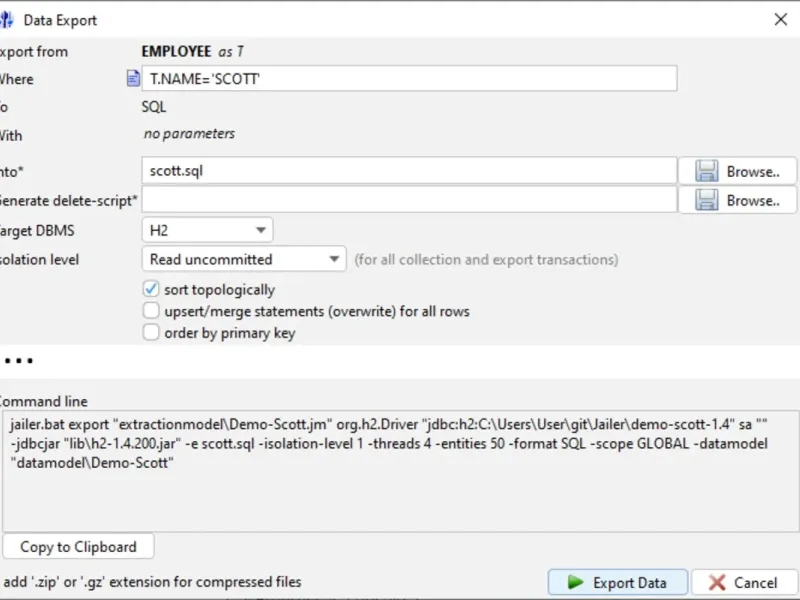Click the empty Generate delete-script field
This screenshot has height=600, width=800.
click(410, 200)
